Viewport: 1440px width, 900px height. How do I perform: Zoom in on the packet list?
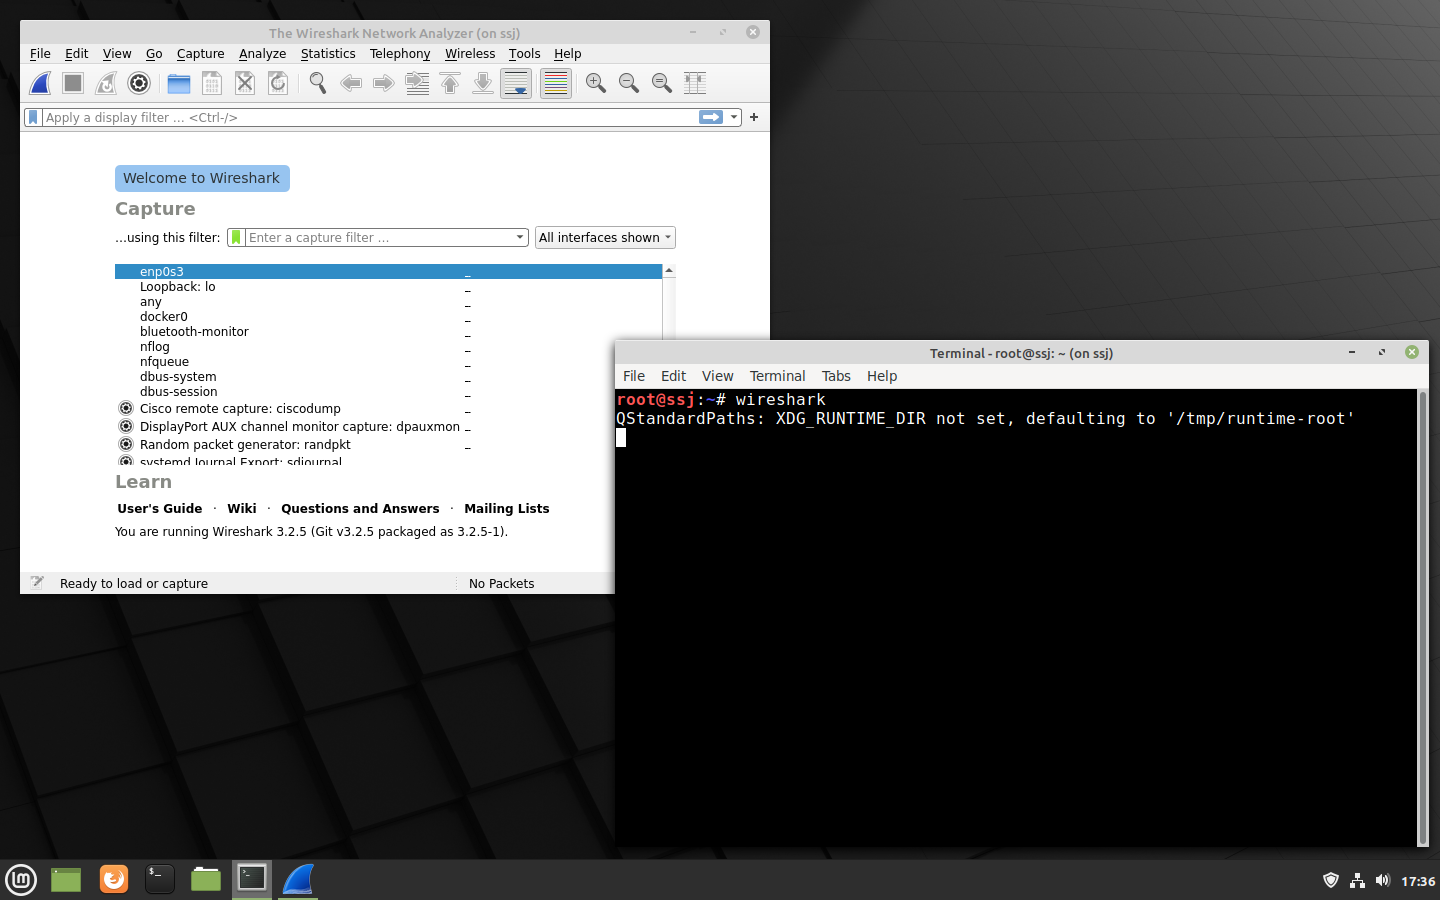[595, 83]
